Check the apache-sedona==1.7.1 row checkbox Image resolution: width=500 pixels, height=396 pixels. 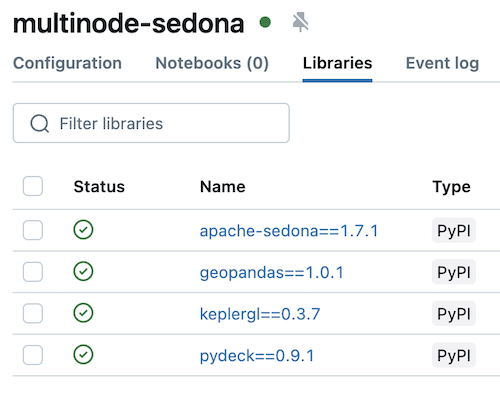(33, 230)
